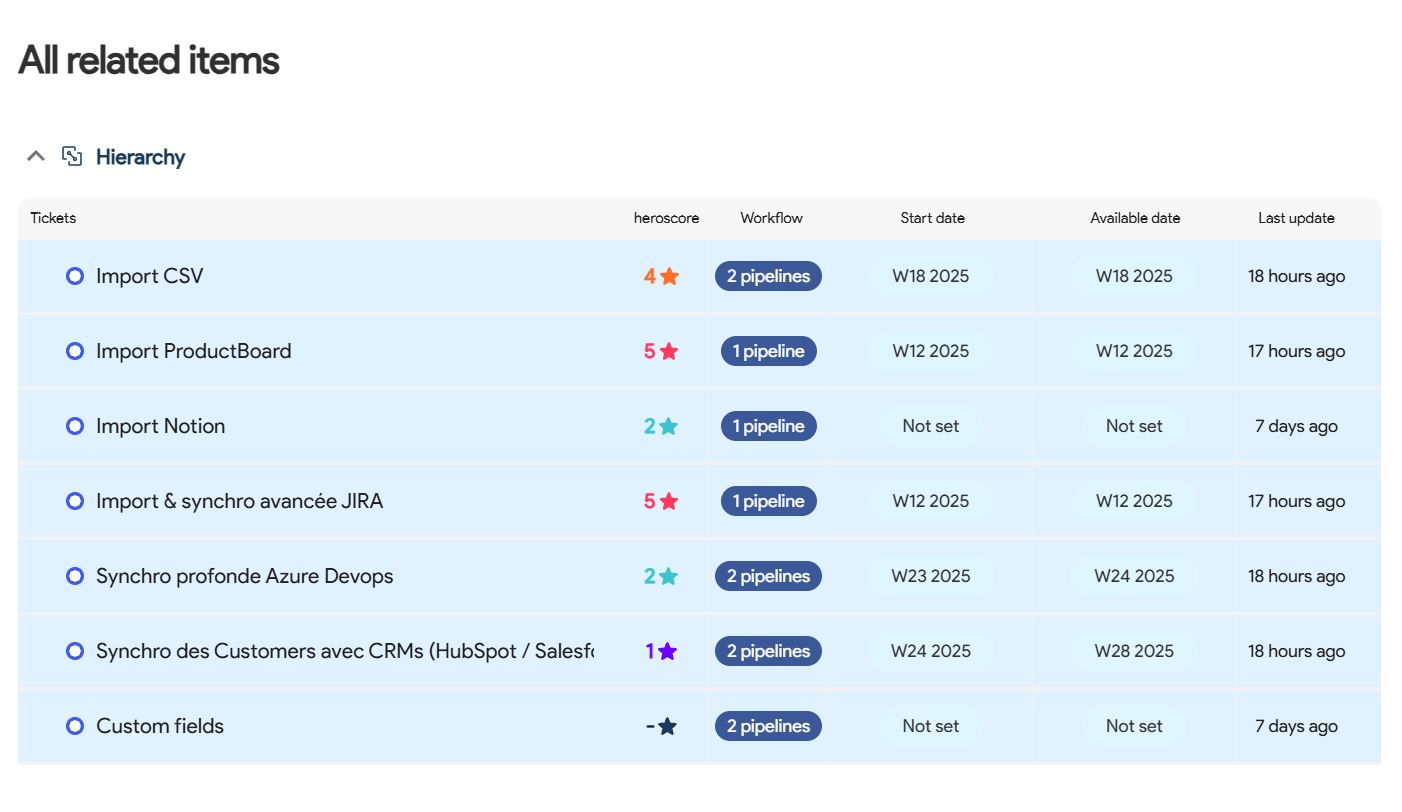Open the 2 pipelines badge for Synchro profonde Azure Devops
Viewport: 1402px width, 812px height.
768,576
